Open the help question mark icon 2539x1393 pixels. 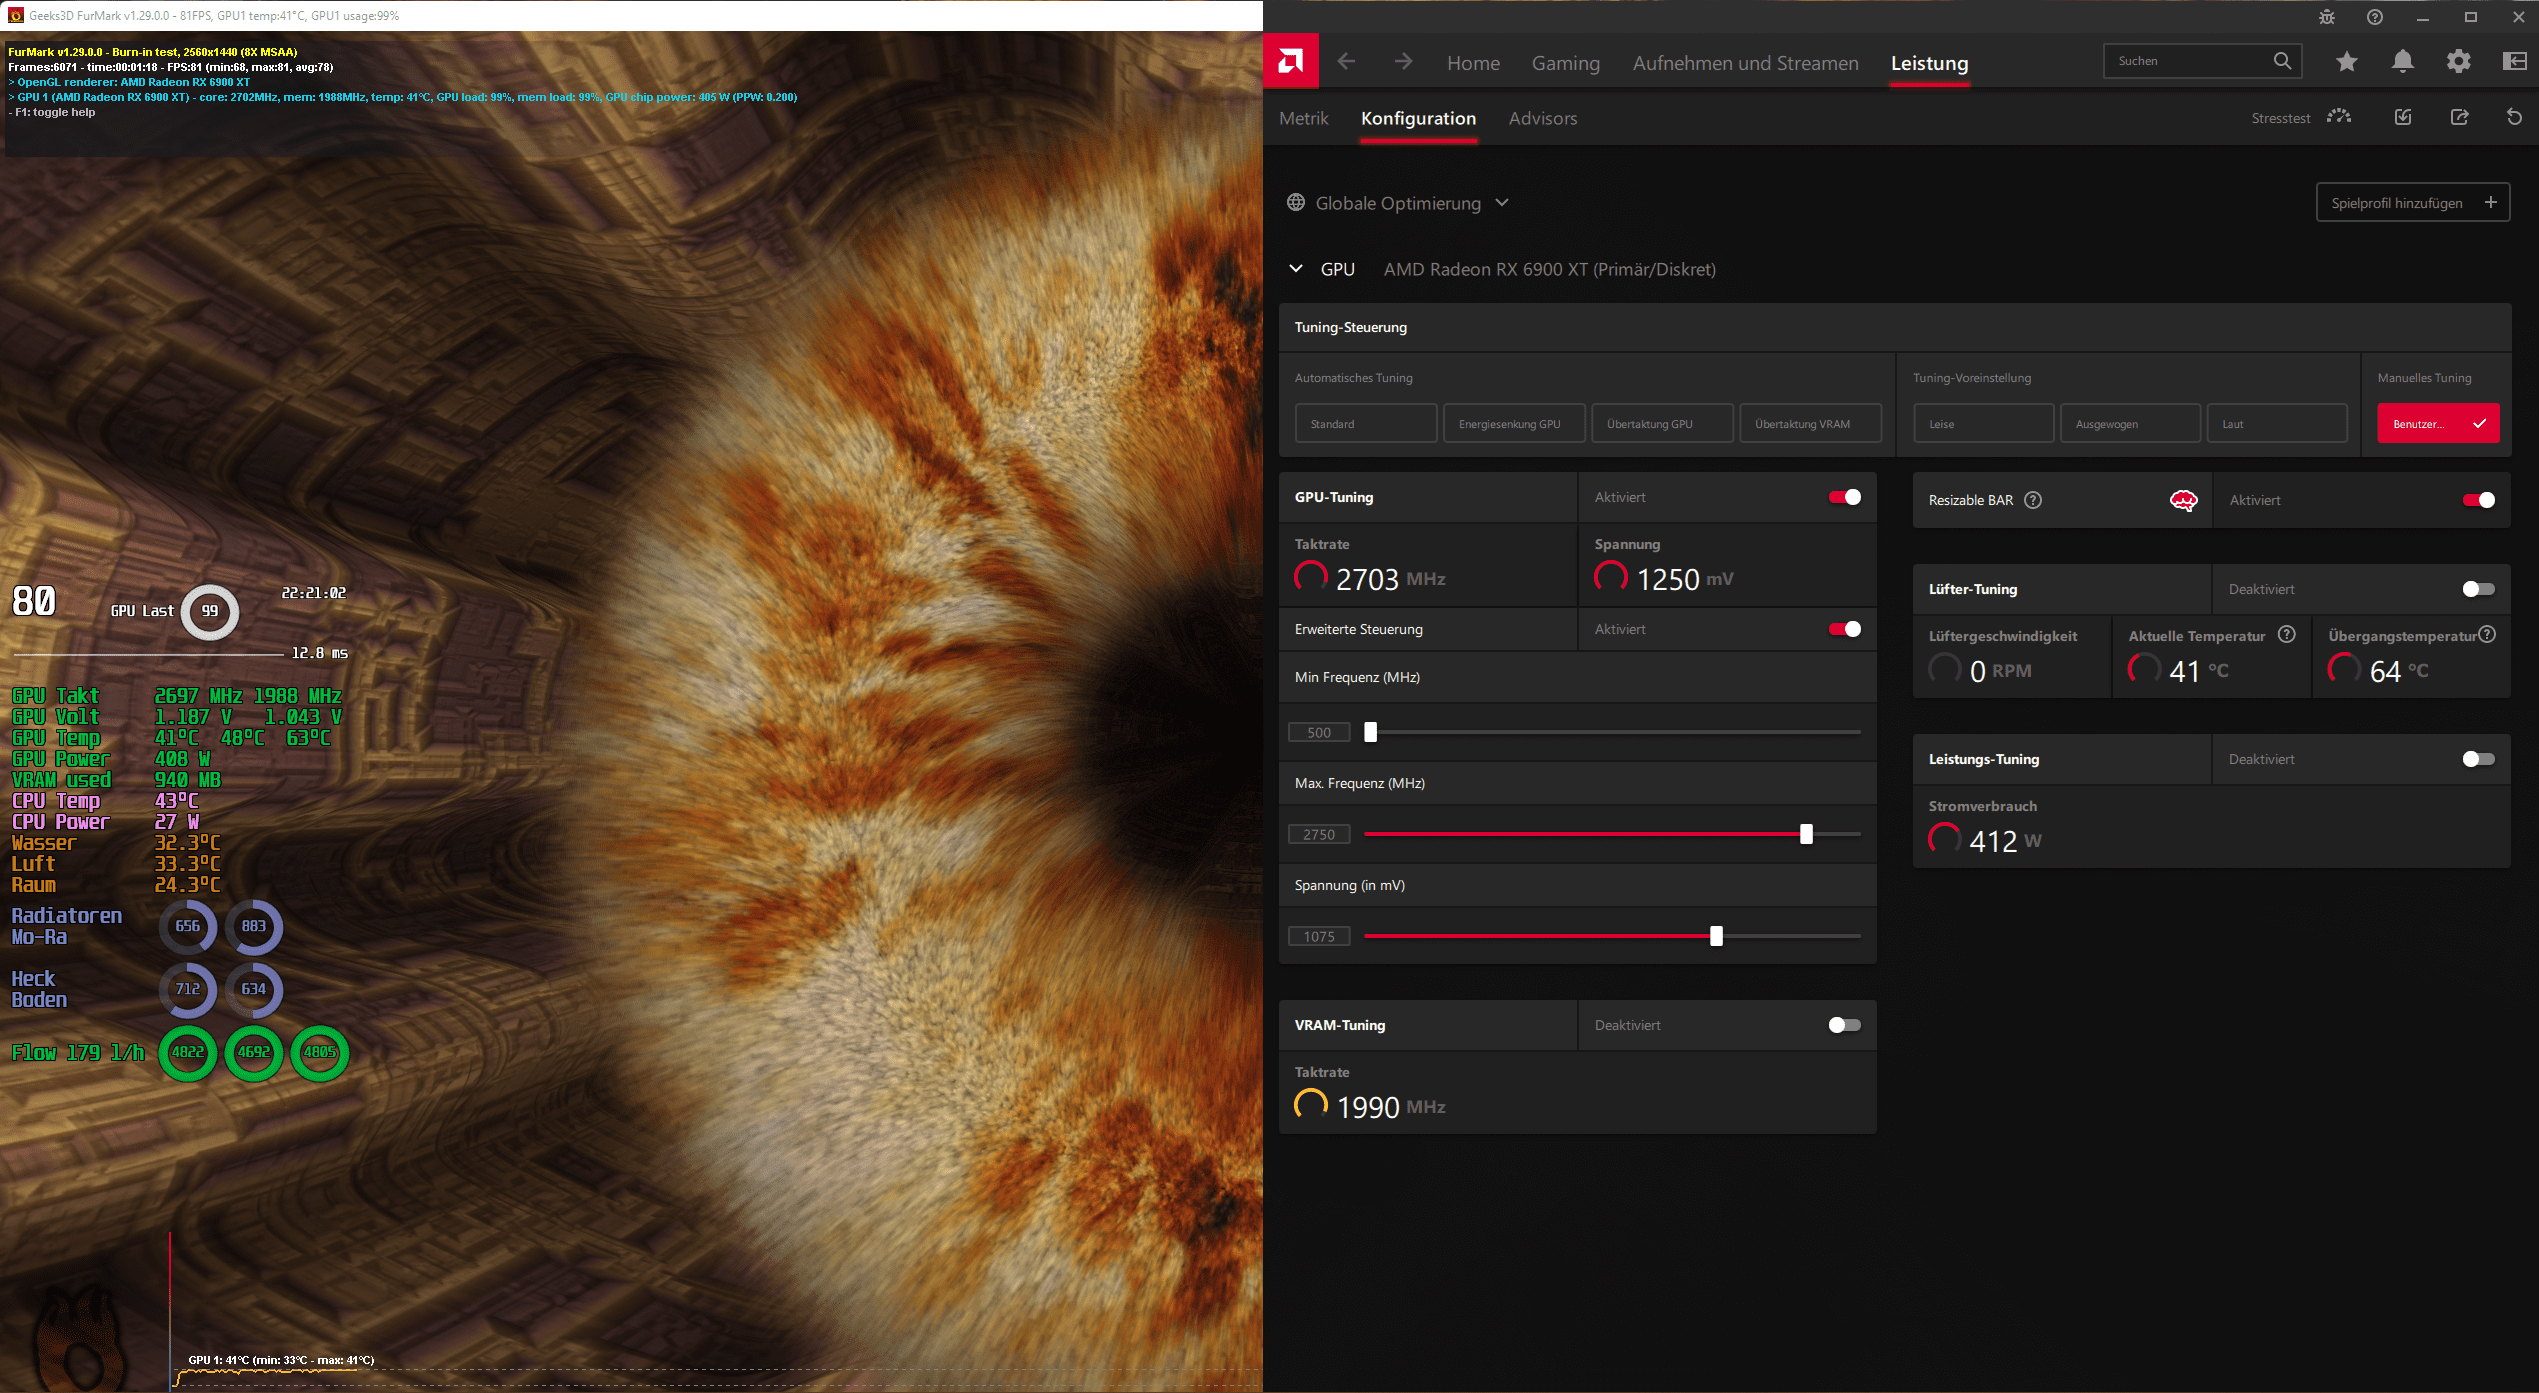pos(2375,17)
